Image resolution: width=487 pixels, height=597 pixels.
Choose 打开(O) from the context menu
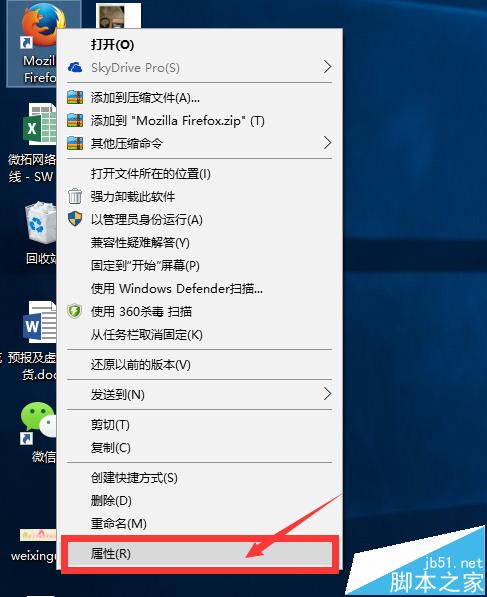(x=200, y=45)
